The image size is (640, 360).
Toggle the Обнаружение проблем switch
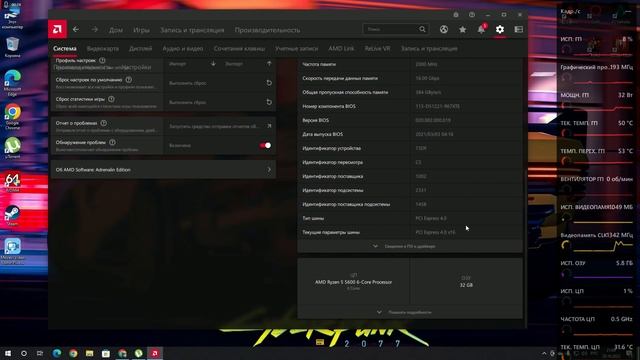tap(265, 145)
